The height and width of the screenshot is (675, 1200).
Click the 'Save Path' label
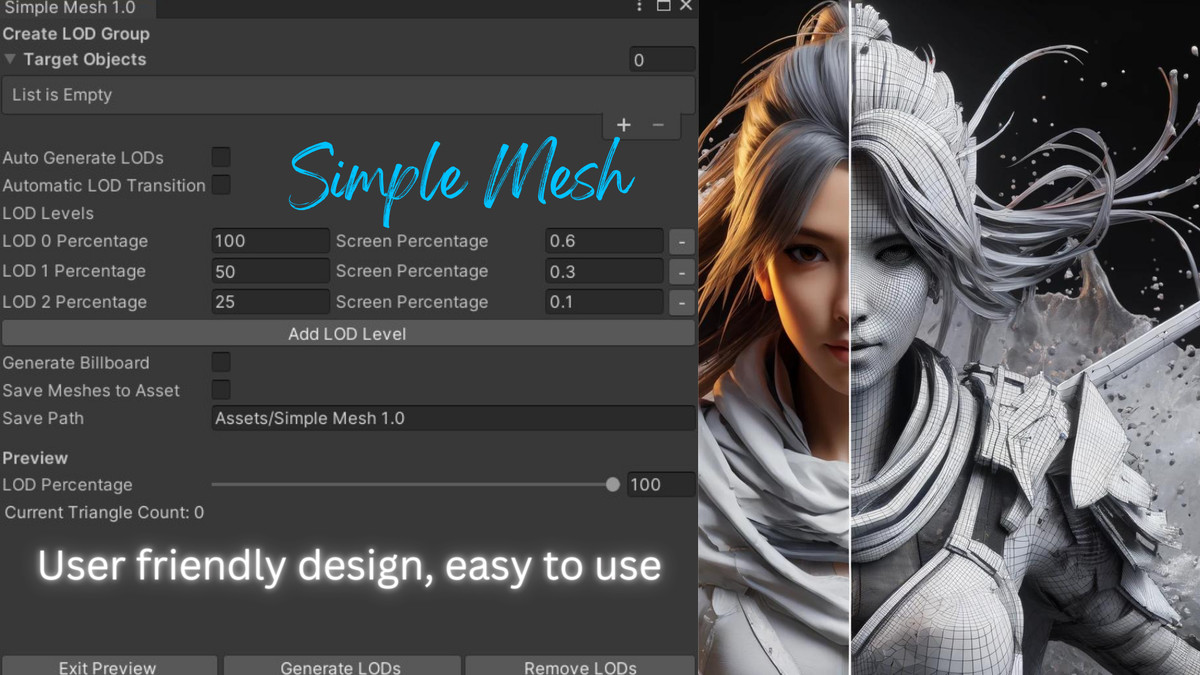[43, 418]
